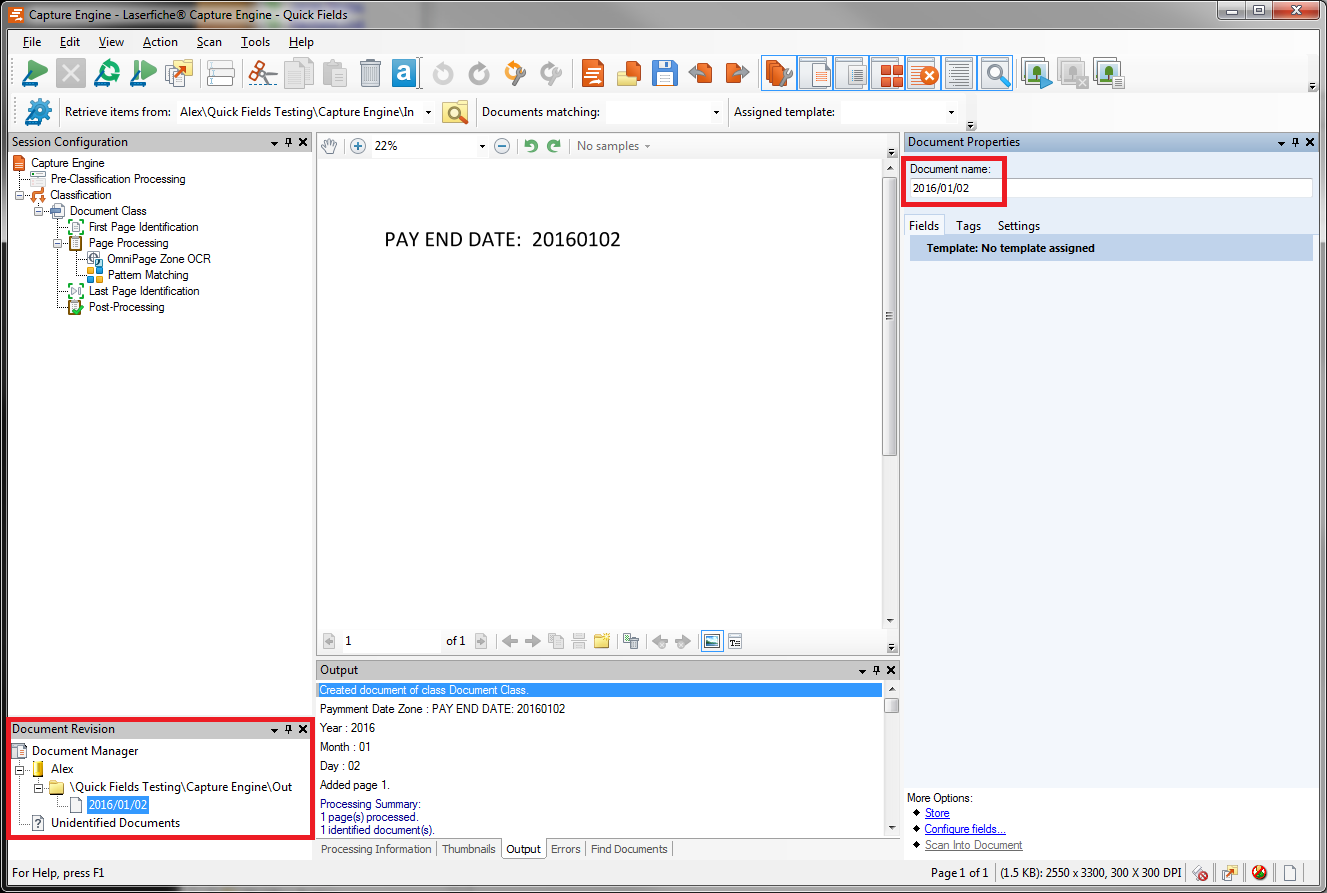Click the folder search icon beside retrieve path
The height and width of the screenshot is (893, 1327).
tap(455, 113)
